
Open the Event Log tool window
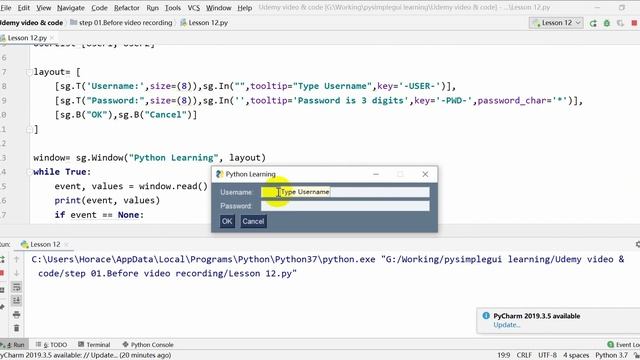coord(623,345)
